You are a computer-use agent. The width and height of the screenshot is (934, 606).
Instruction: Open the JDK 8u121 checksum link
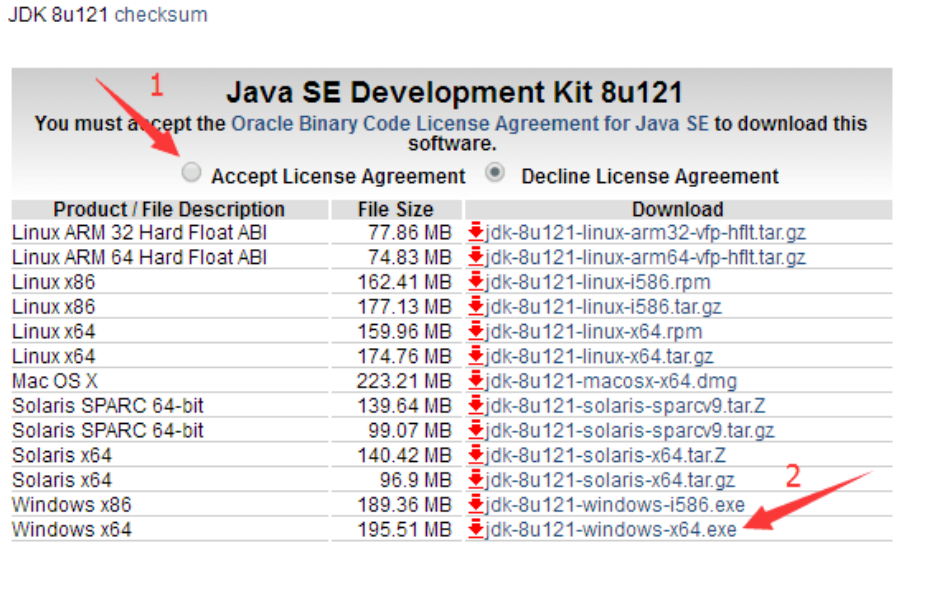[x=161, y=14]
